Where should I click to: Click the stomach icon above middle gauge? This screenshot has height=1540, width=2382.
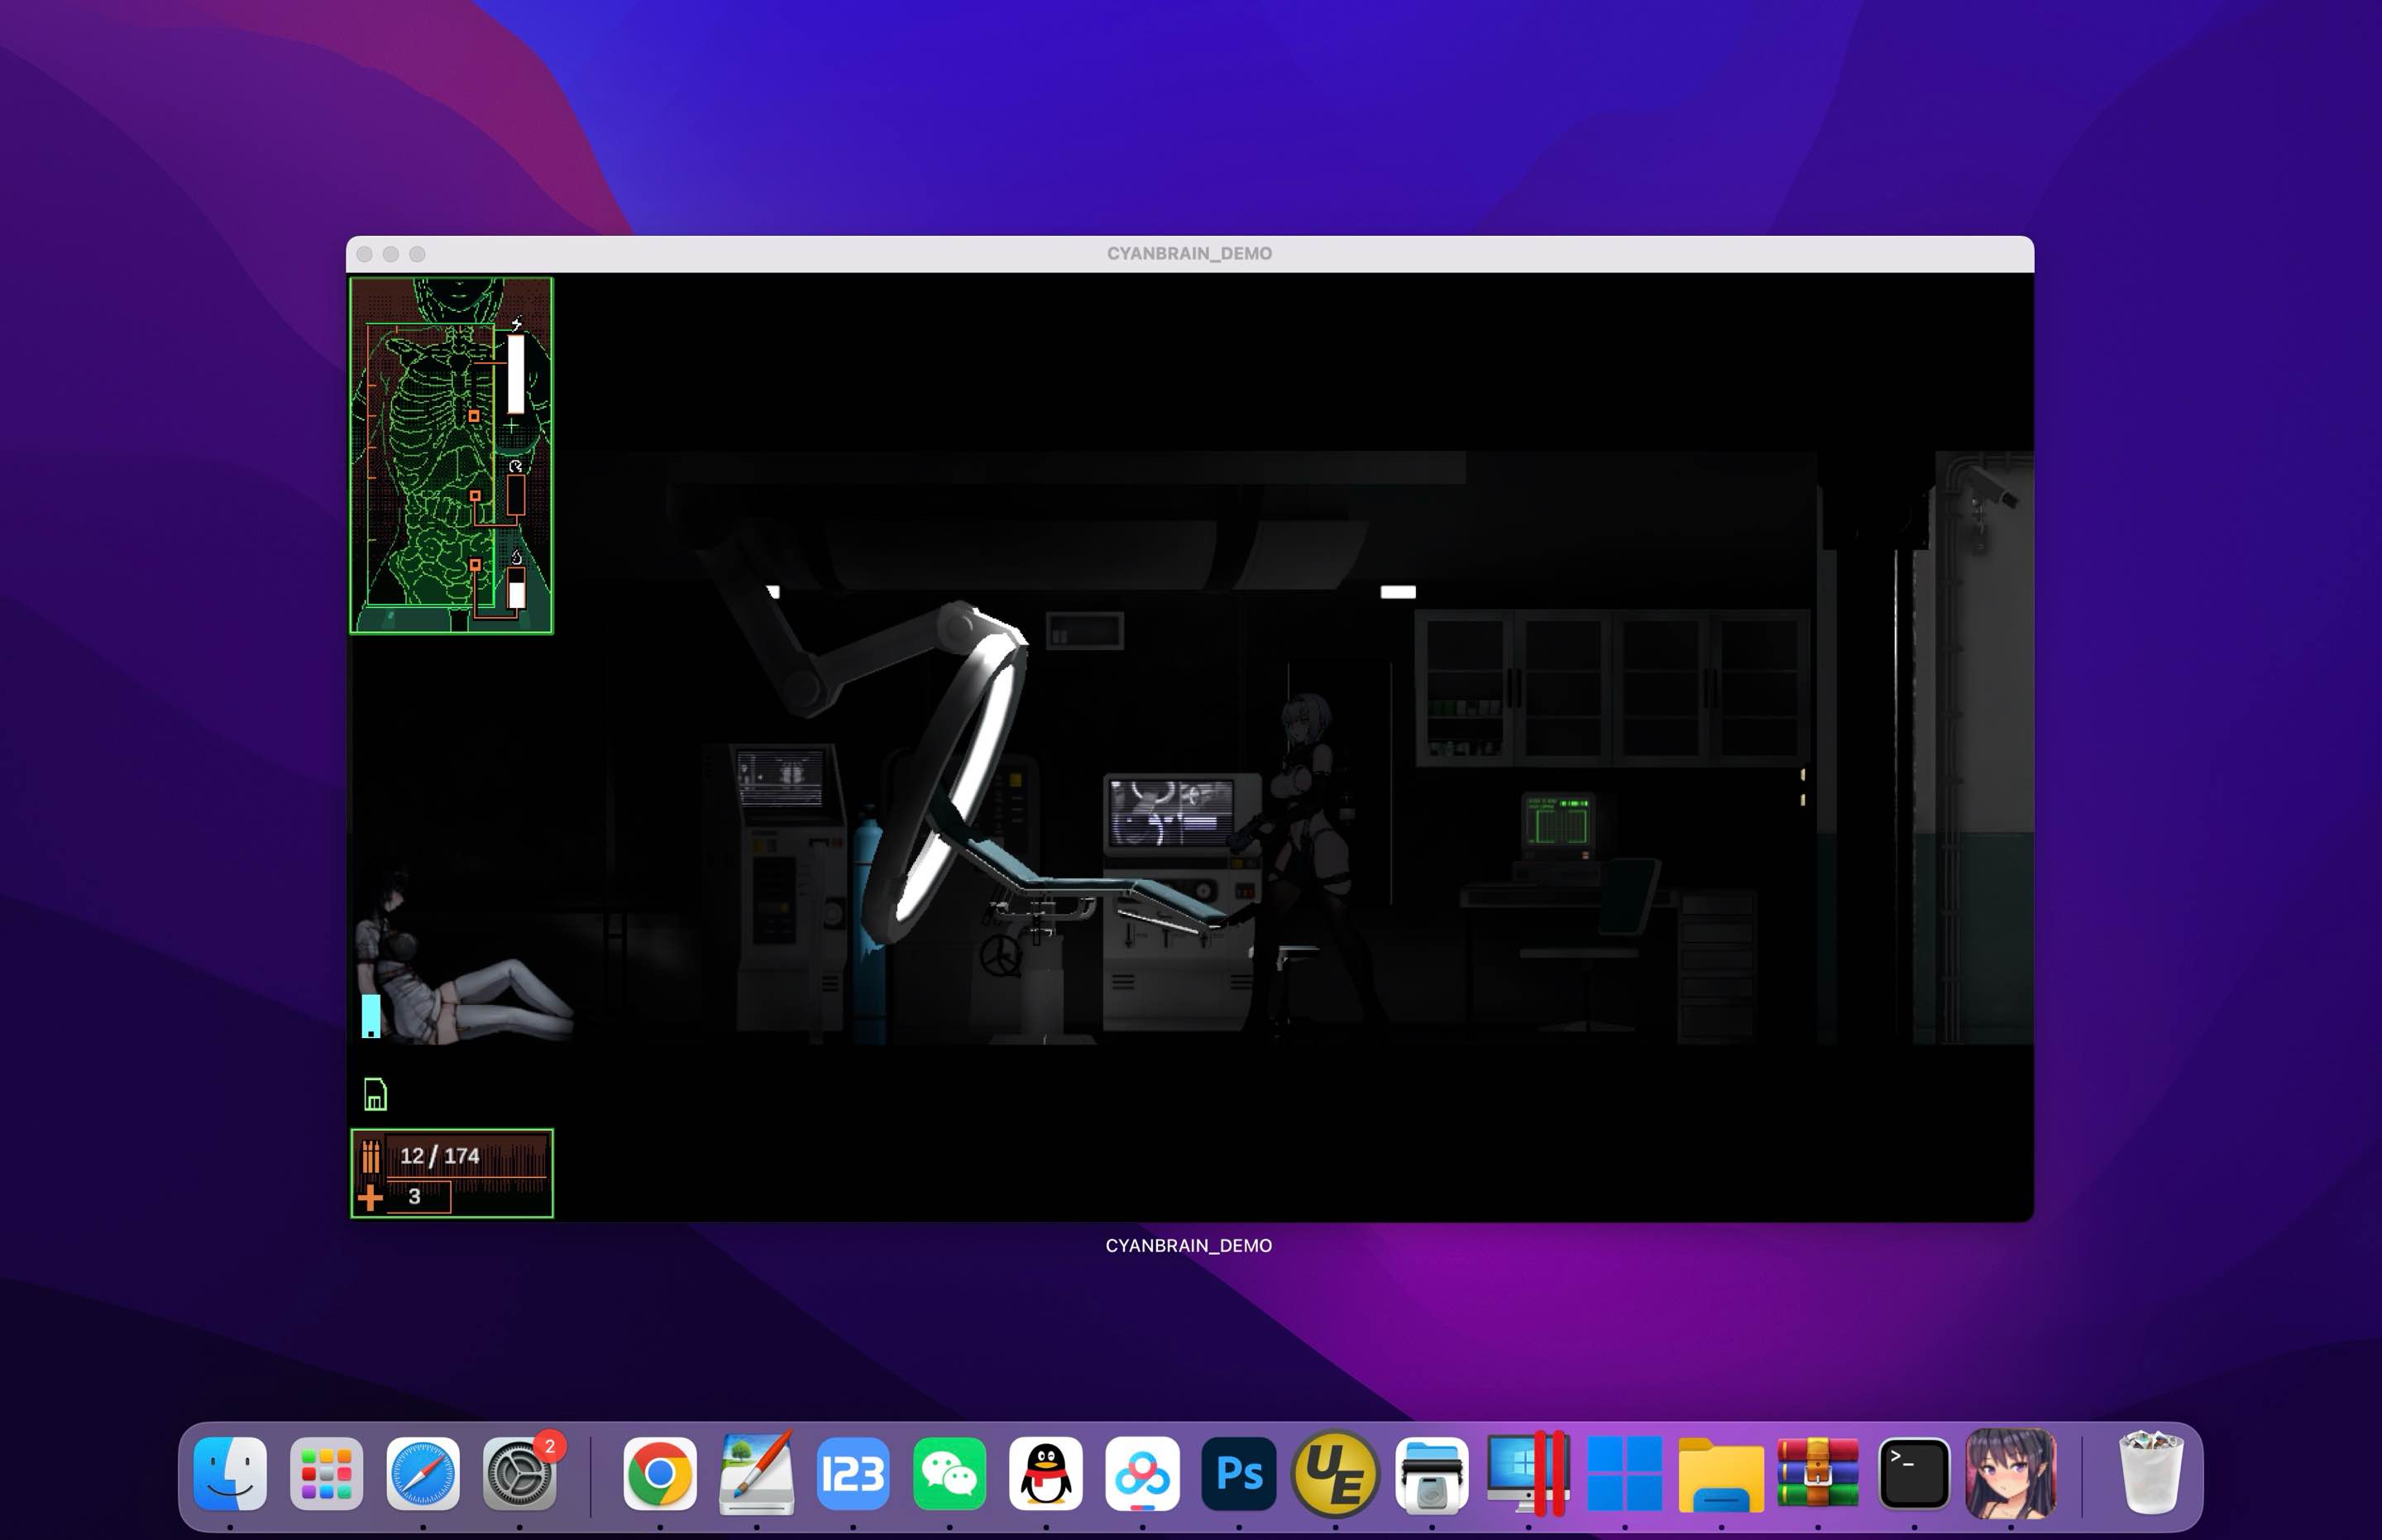[515, 466]
